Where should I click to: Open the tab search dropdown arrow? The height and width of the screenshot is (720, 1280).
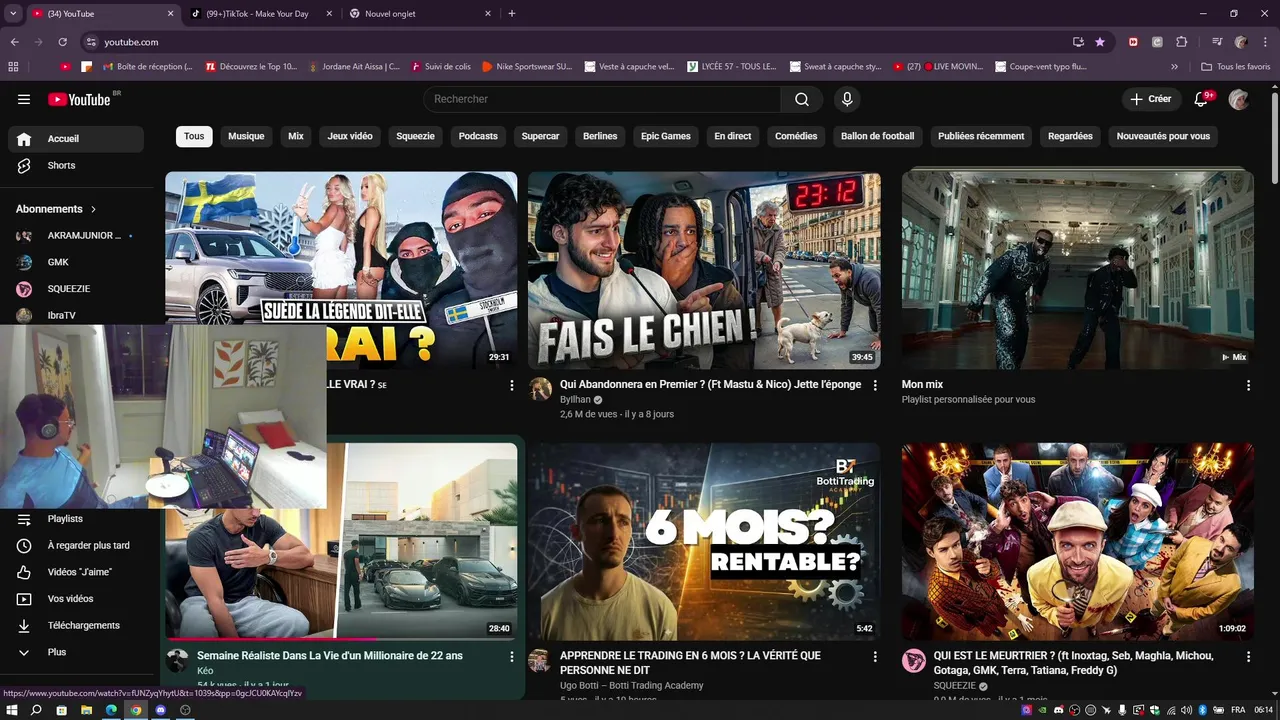click(x=13, y=14)
